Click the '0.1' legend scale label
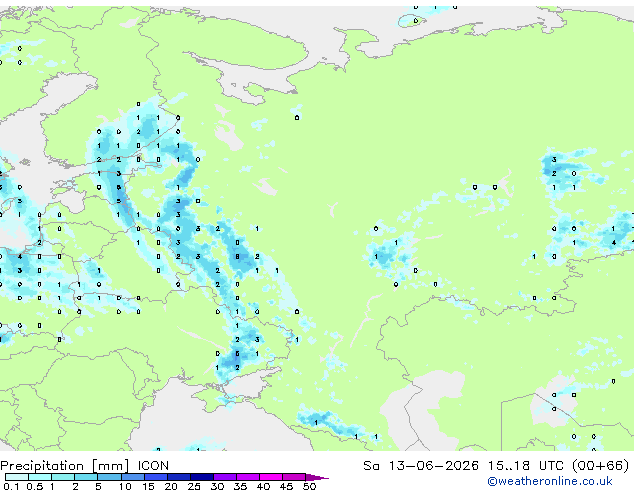634x490 pixels. (x=11, y=486)
